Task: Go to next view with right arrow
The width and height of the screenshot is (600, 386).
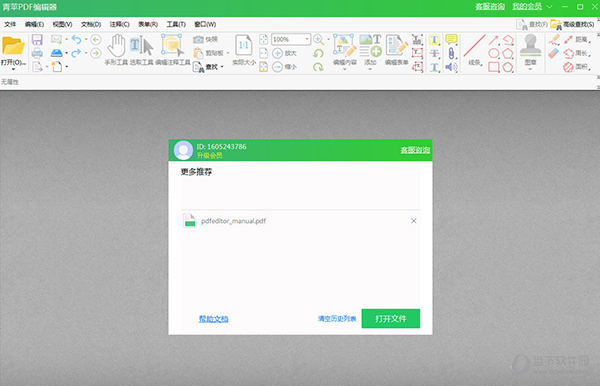Action: (96, 53)
